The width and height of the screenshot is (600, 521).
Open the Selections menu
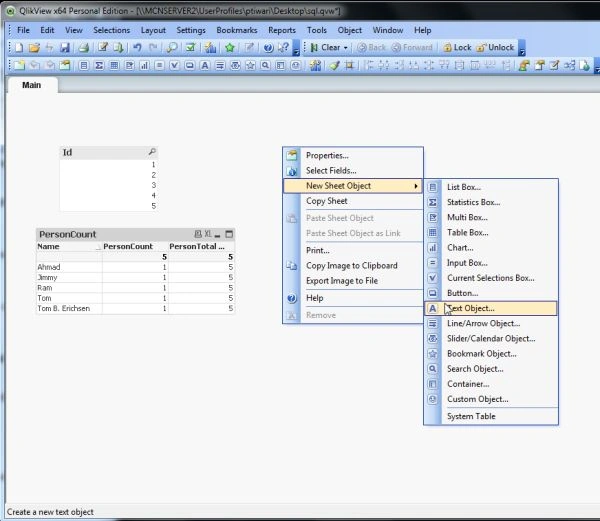coord(112,30)
